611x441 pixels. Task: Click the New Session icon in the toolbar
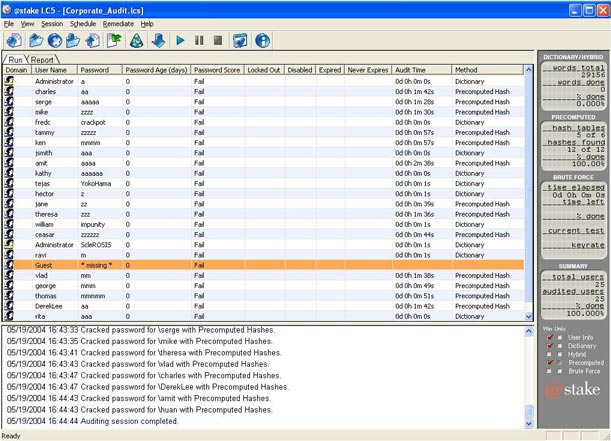15,41
